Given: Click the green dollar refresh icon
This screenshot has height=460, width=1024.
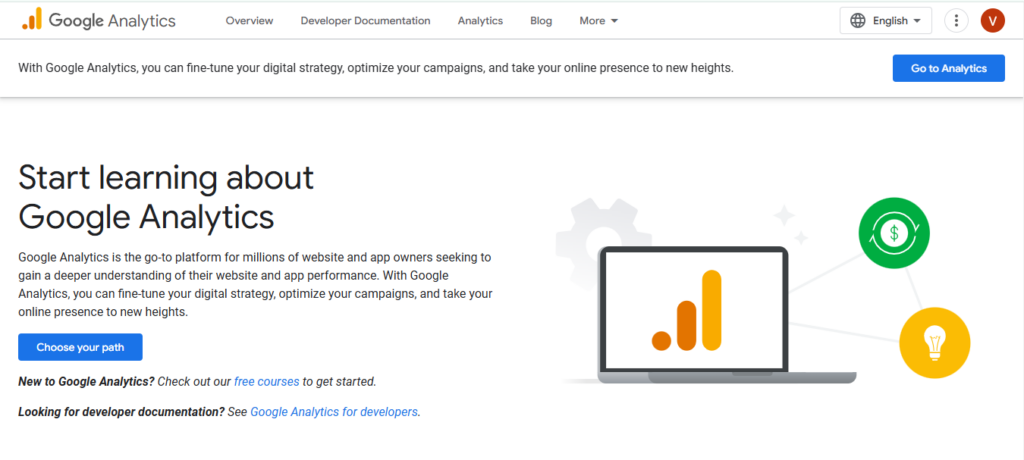Looking at the screenshot, I should 894,233.
